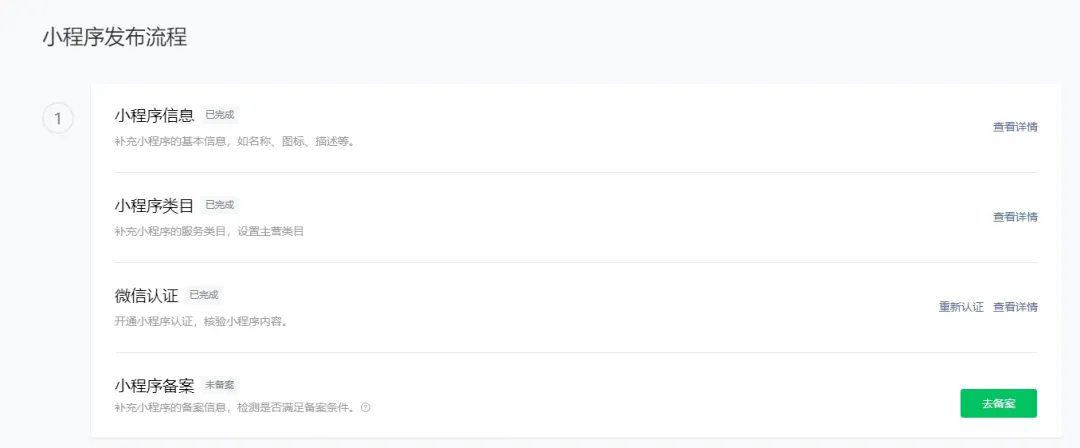
Task: Open 查看详情 for 小程序类目
Action: pos(1014,217)
